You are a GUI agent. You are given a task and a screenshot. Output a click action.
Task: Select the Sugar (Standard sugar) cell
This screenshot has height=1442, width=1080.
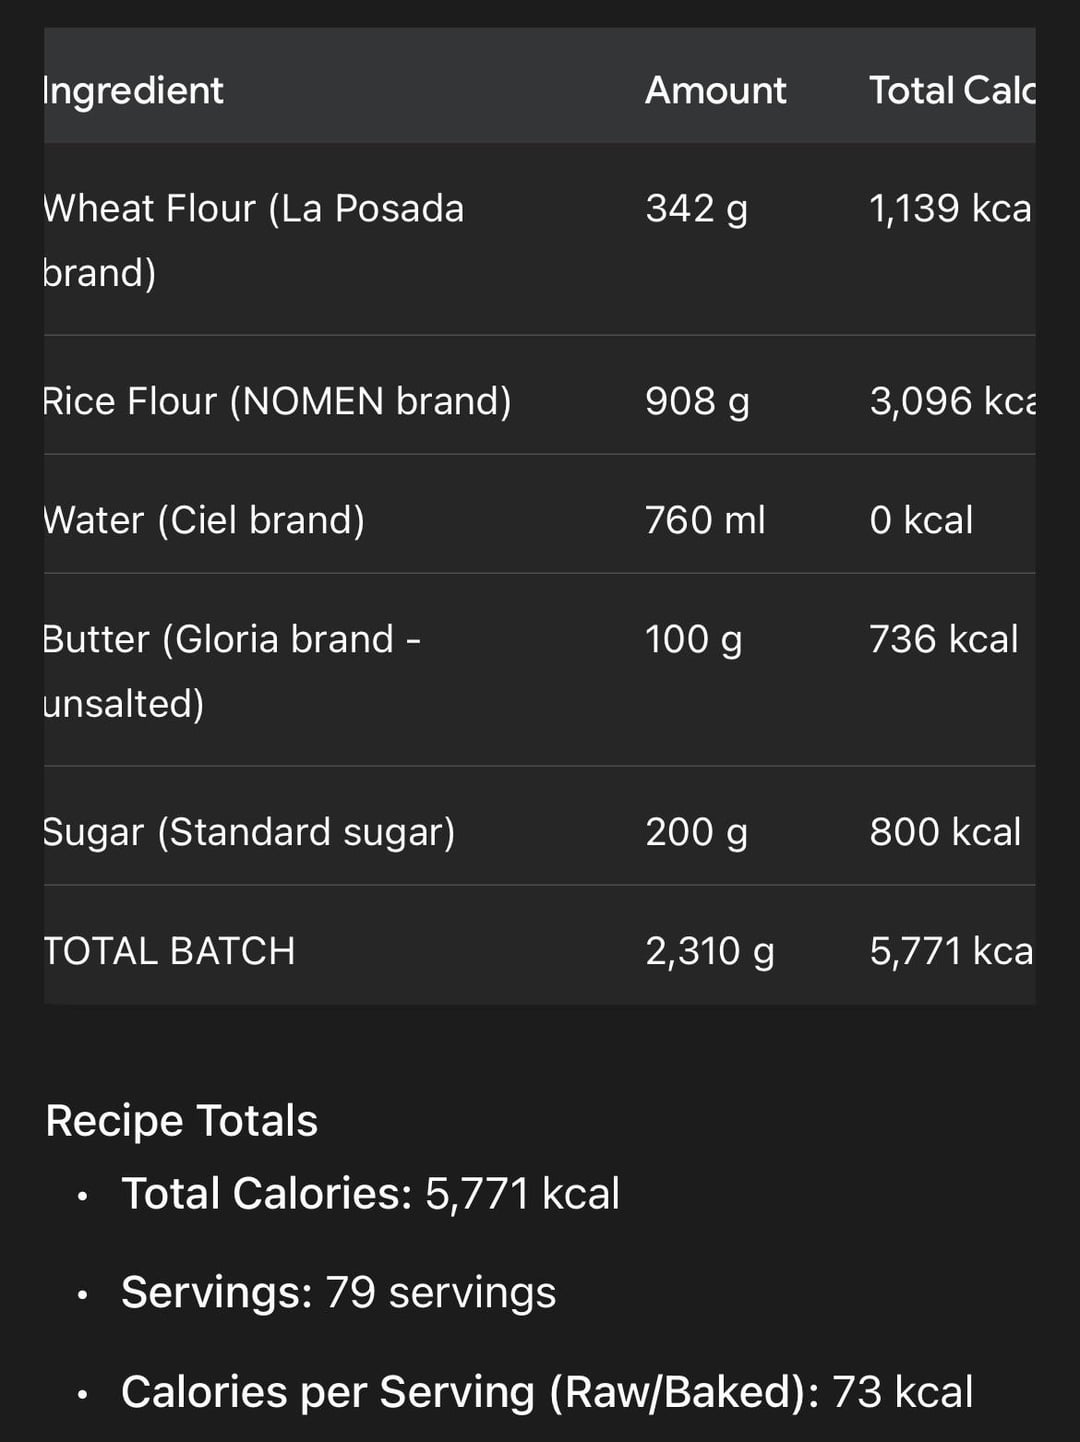[x=249, y=832]
